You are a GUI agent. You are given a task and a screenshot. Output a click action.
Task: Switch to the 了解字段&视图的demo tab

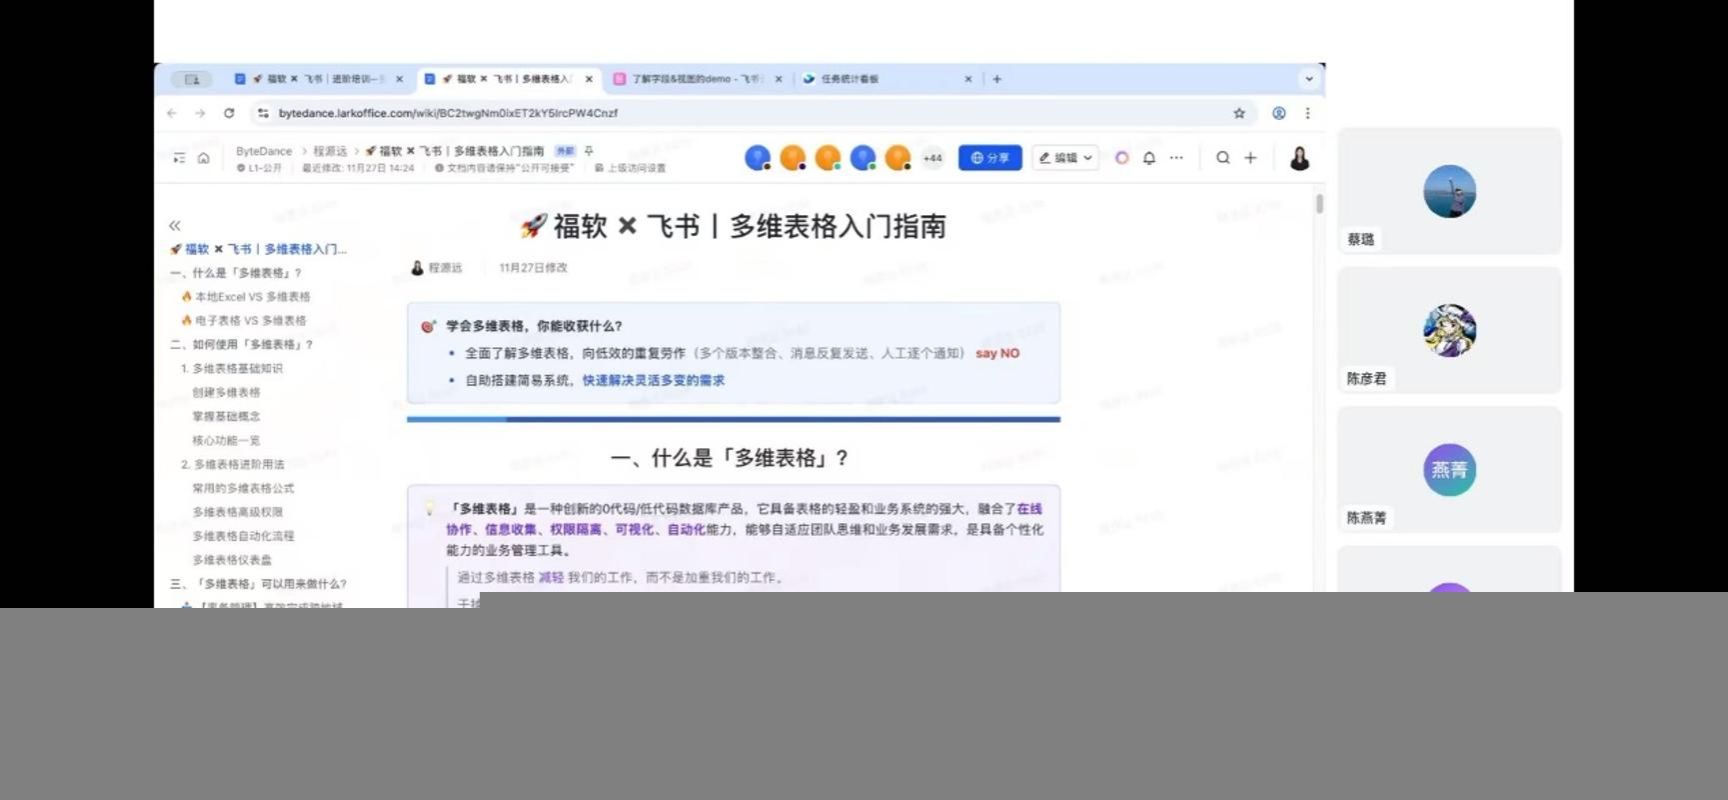pos(695,79)
